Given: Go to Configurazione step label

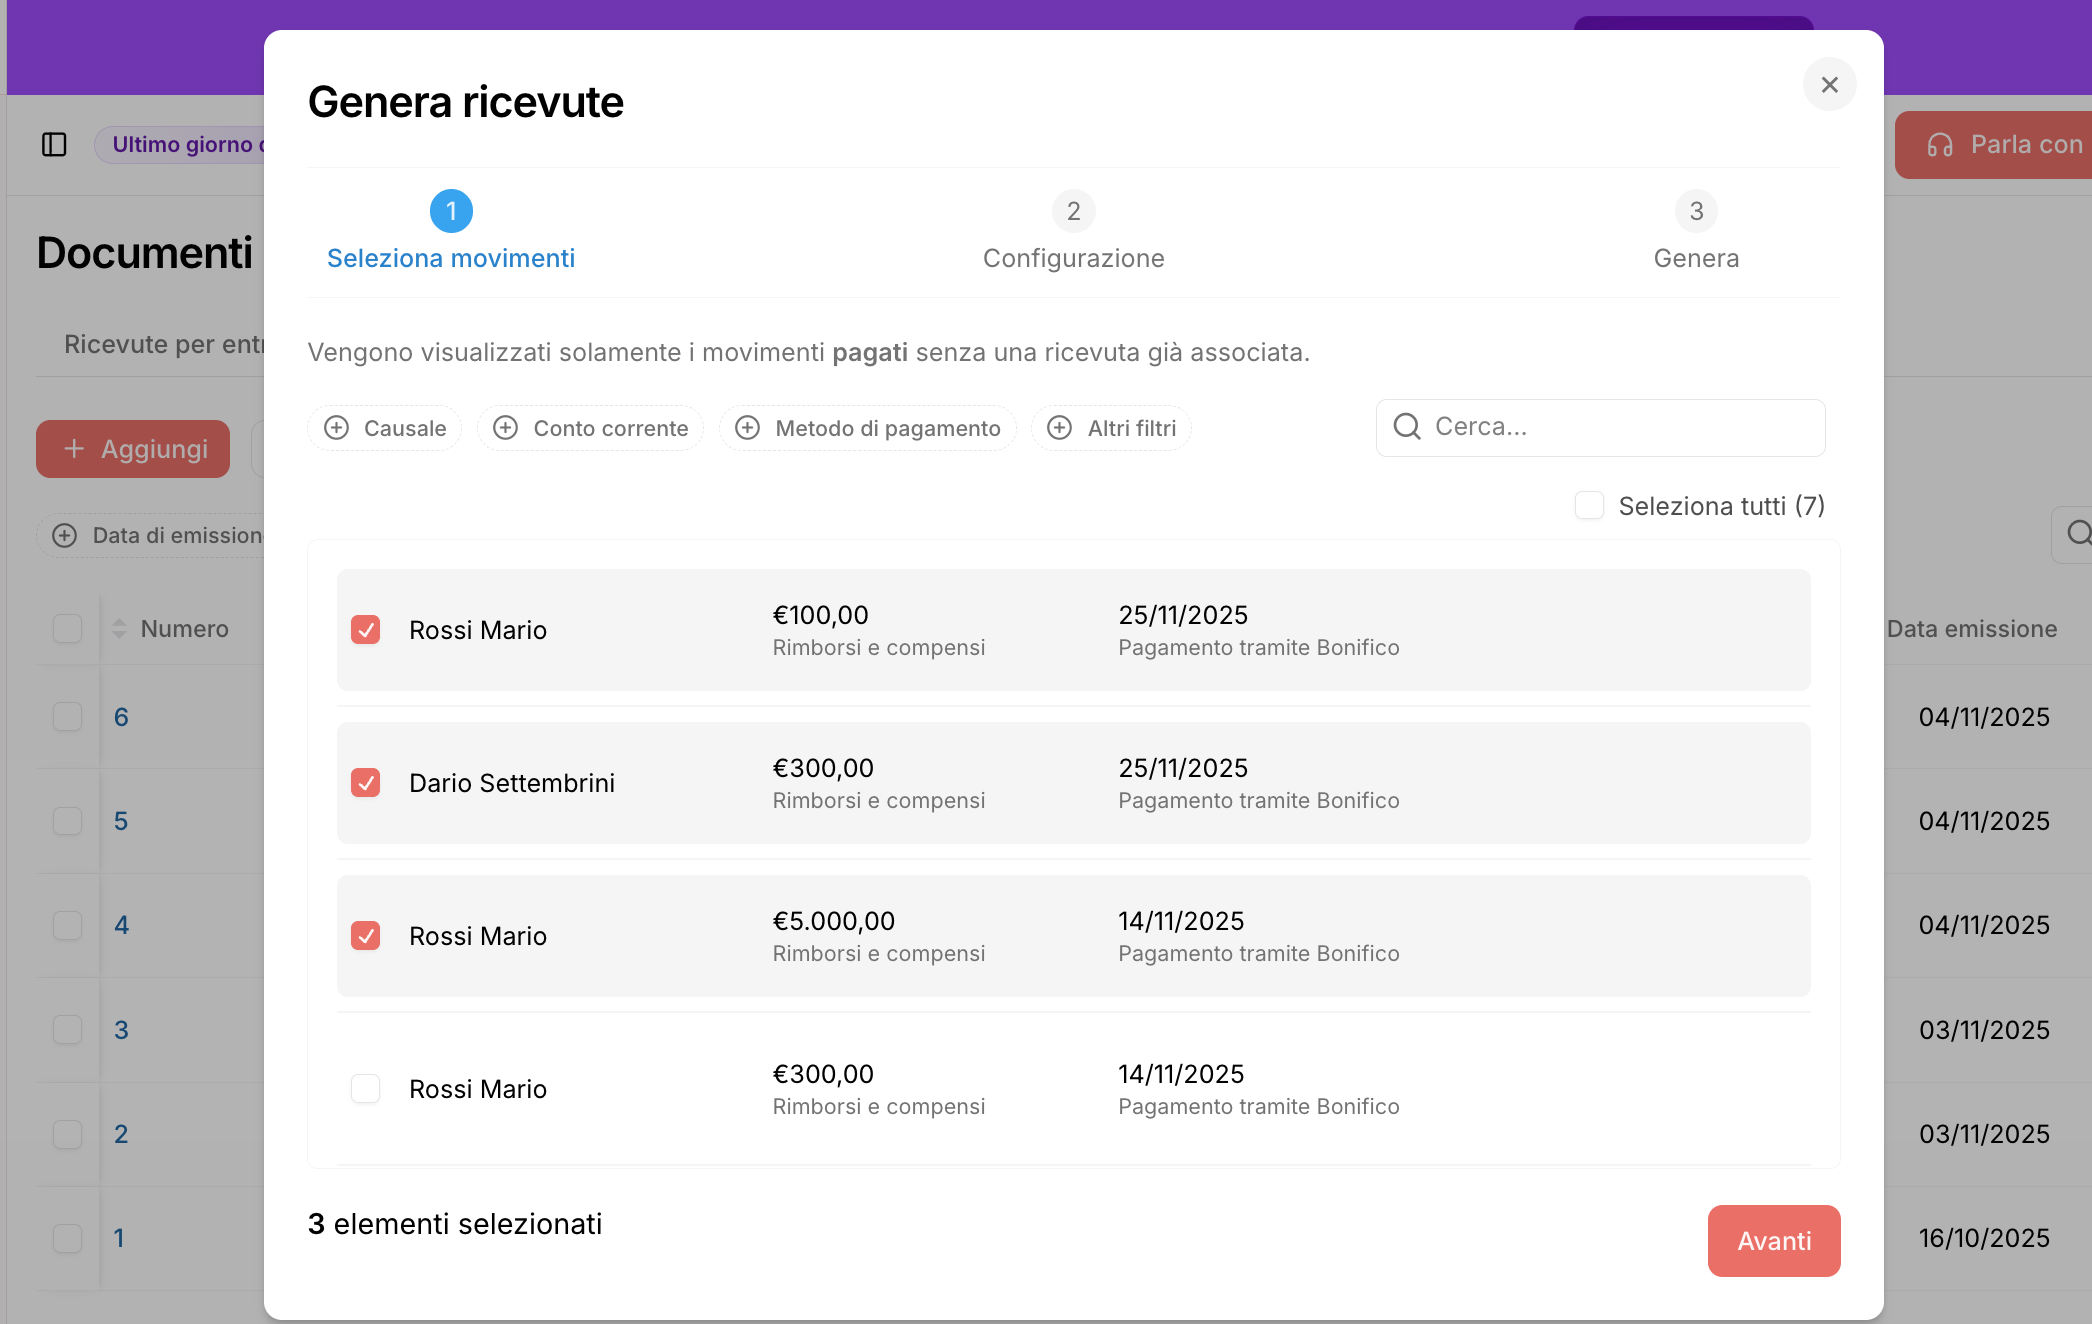Looking at the screenshot, I should coord(1073,258).
